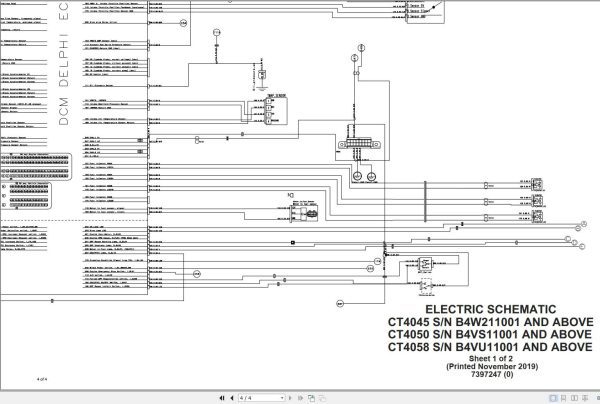Click the ELECTRIC SCHEMATIC title text
Viewport: 600px width, 404px height.
tap(491, 309)
